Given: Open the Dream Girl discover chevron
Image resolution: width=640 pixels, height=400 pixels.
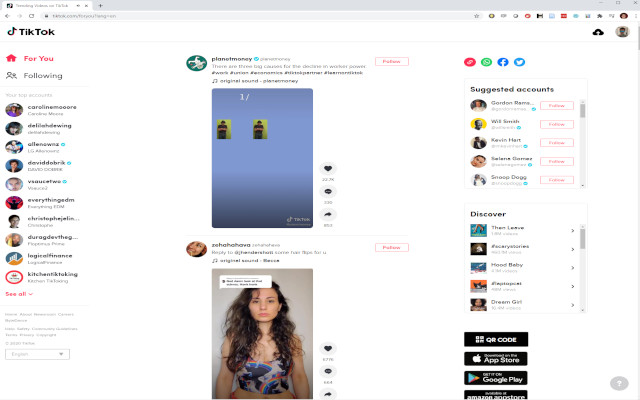Looking at the screenshot, I should 573,305.
